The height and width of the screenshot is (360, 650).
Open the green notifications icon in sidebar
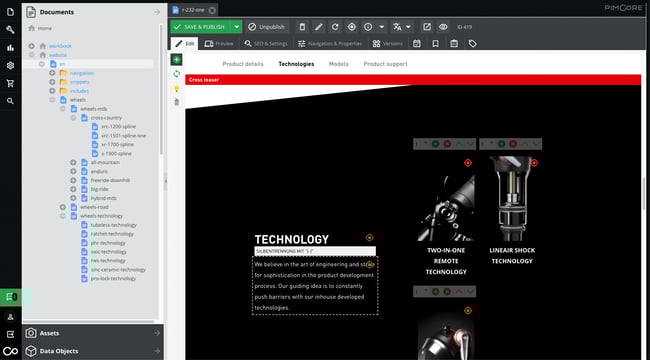(x=11, y=297)
